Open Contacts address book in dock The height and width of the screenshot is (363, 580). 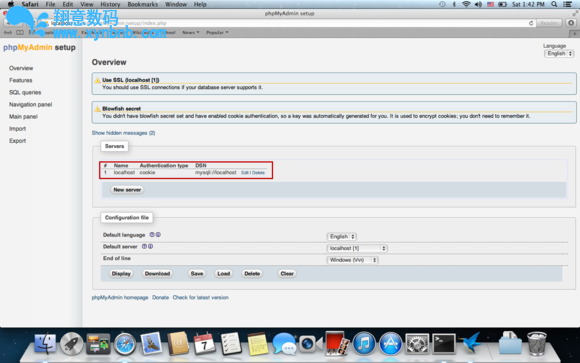pos(178,343)
